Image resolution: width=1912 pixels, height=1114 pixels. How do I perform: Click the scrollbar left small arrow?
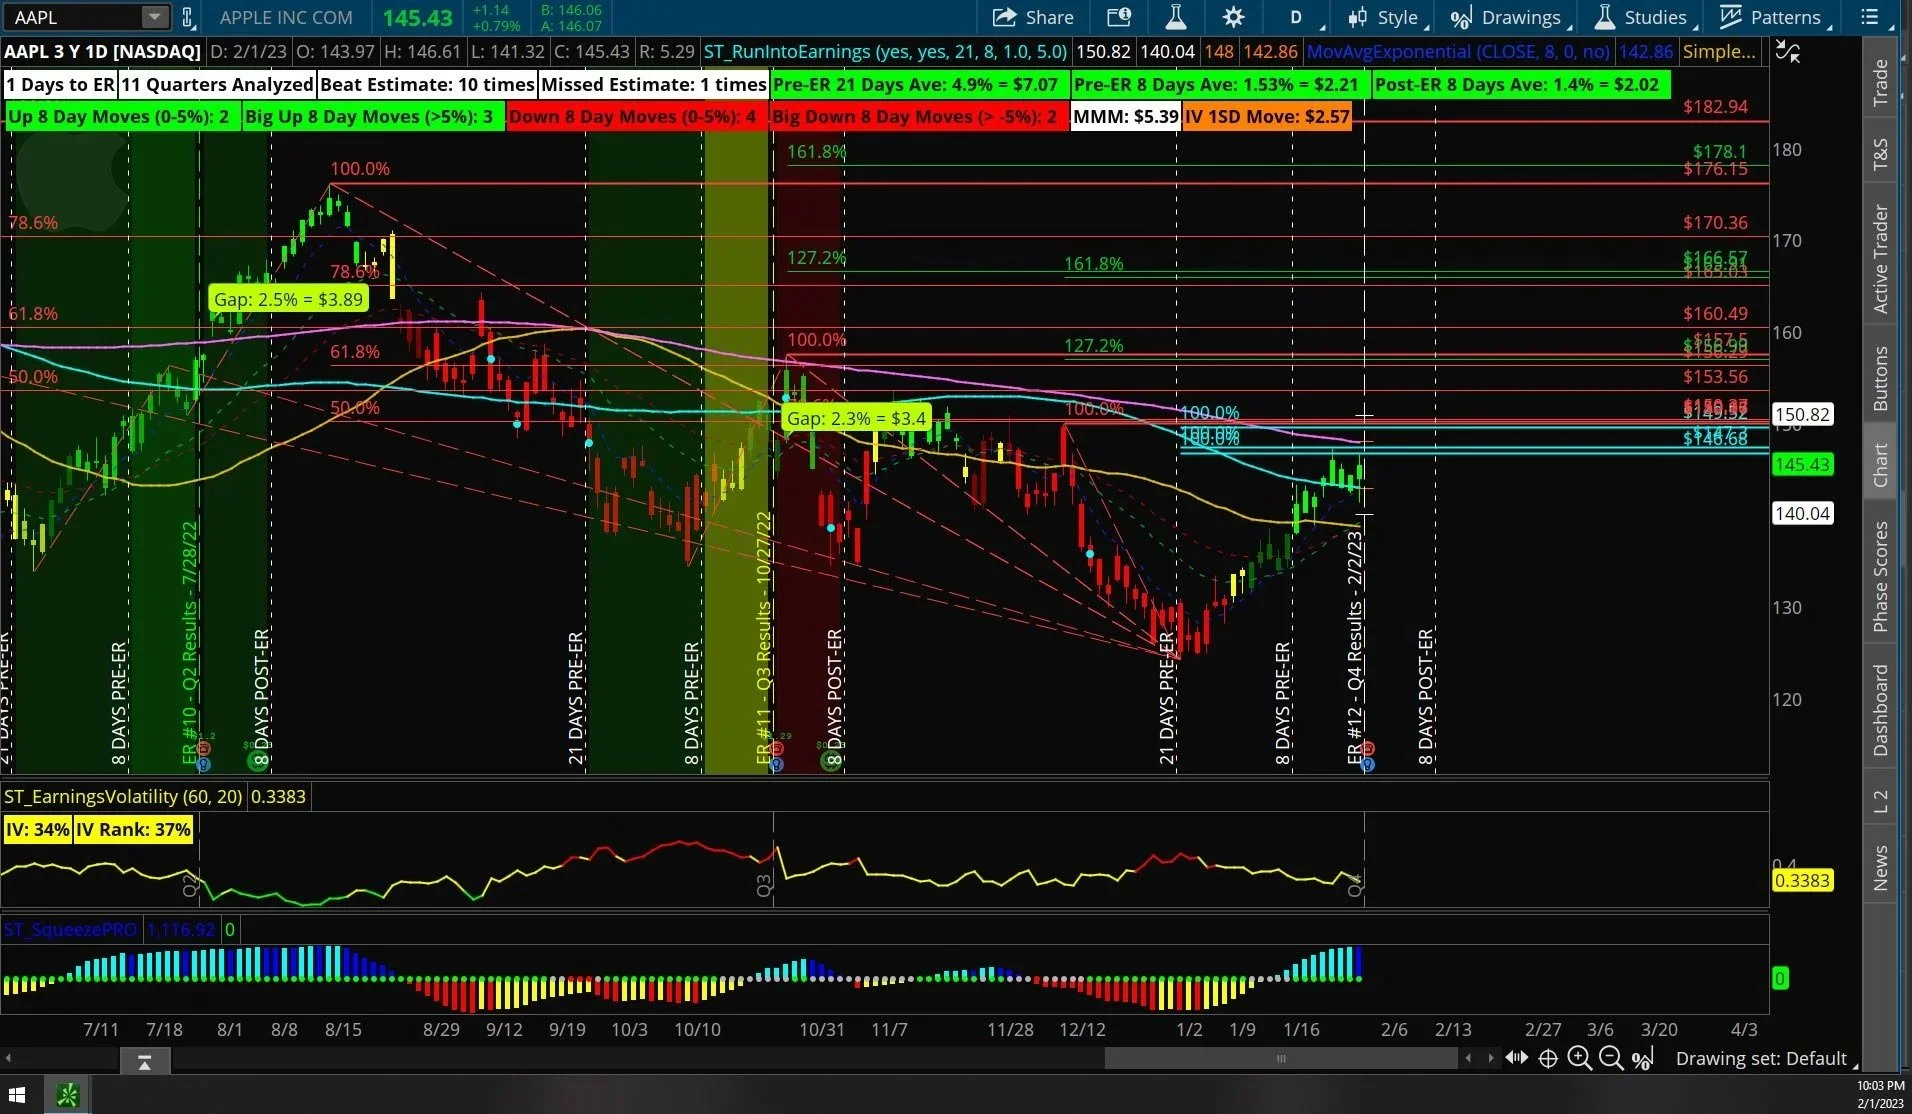click(1468, 1058)
